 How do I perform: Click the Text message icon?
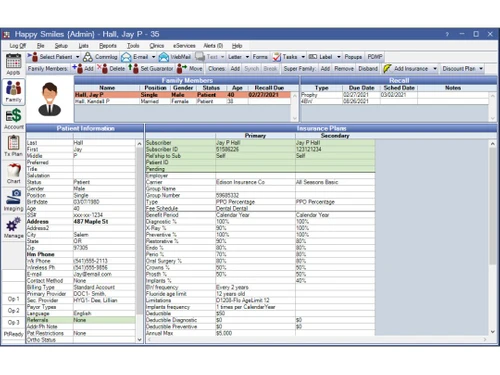(x=200, y=57)
